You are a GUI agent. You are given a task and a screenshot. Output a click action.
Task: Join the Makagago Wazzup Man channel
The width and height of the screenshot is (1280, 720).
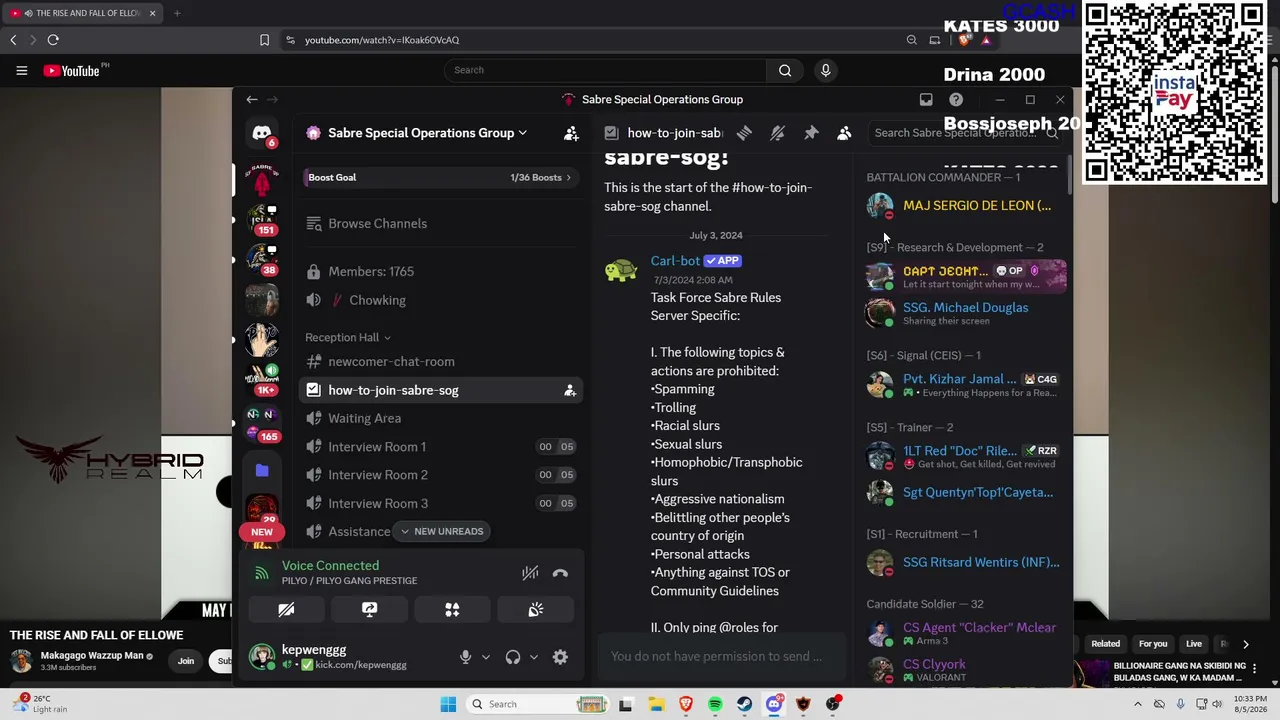tap(186, 661)
